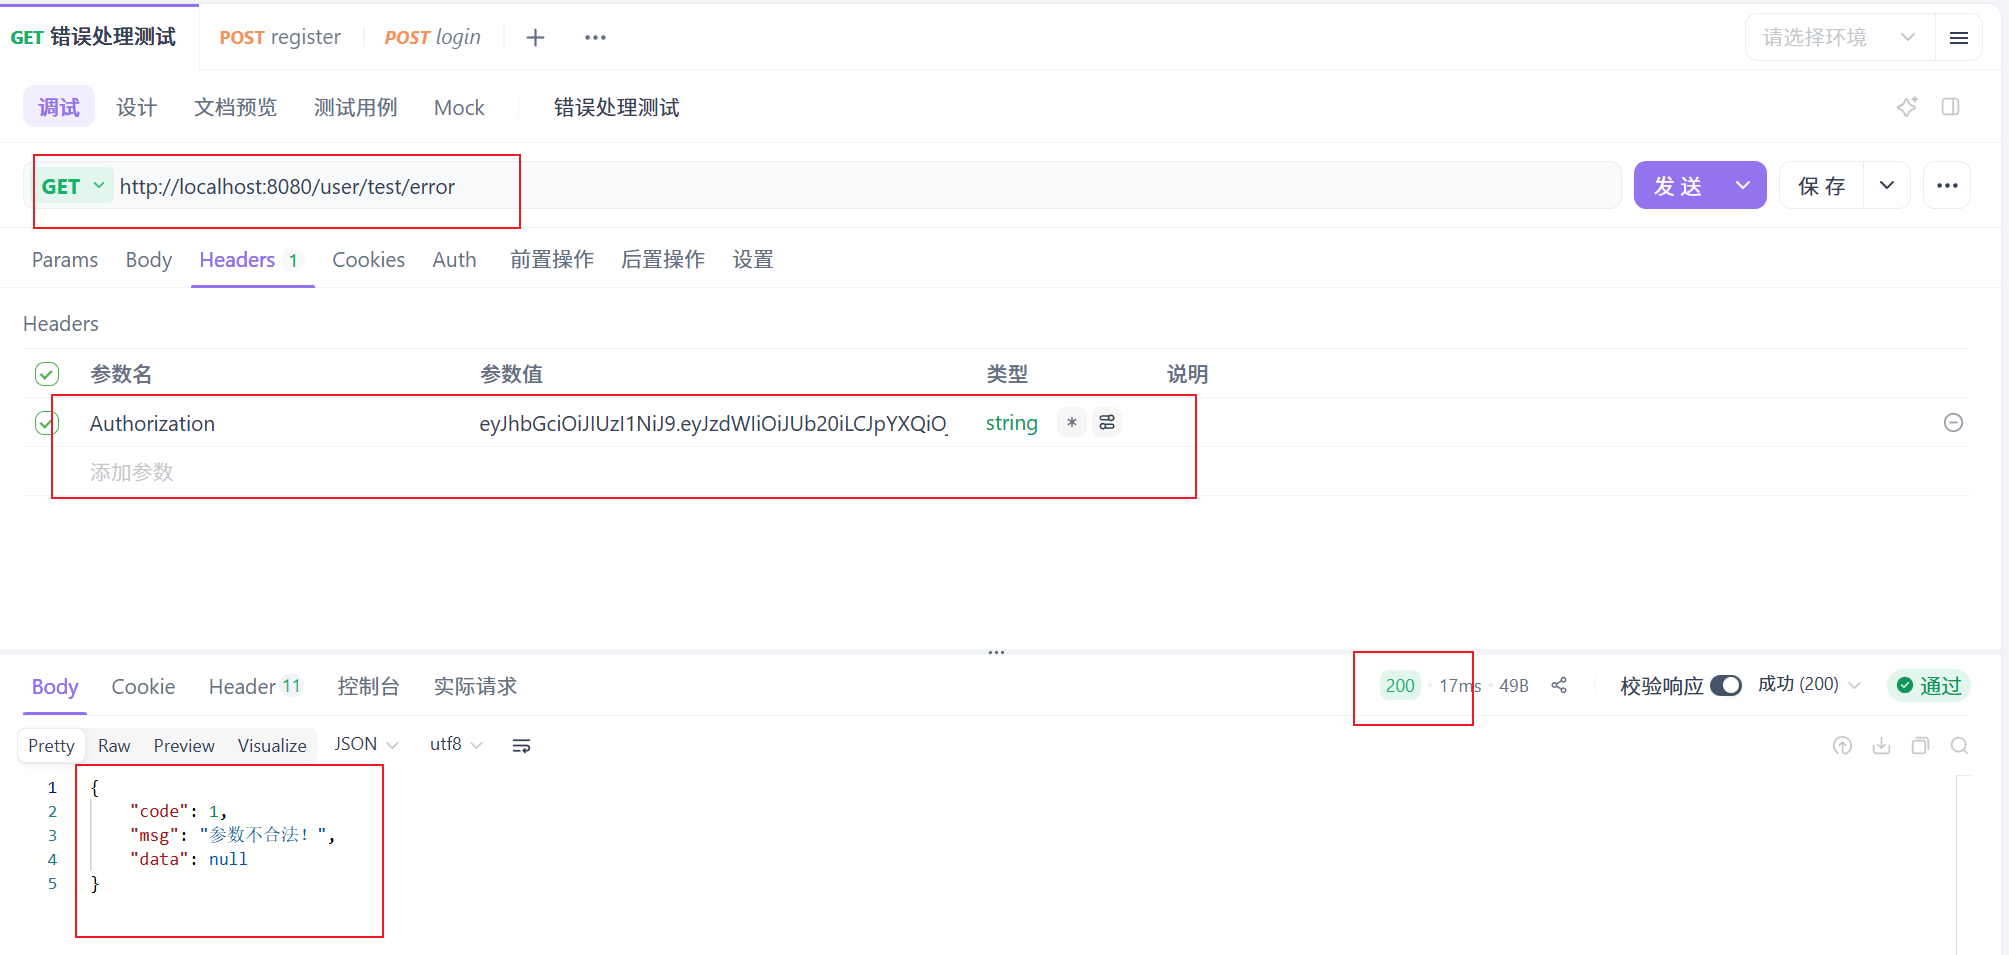
Task: Click the 错误处理测试 request title
Action: coord(616,107)
